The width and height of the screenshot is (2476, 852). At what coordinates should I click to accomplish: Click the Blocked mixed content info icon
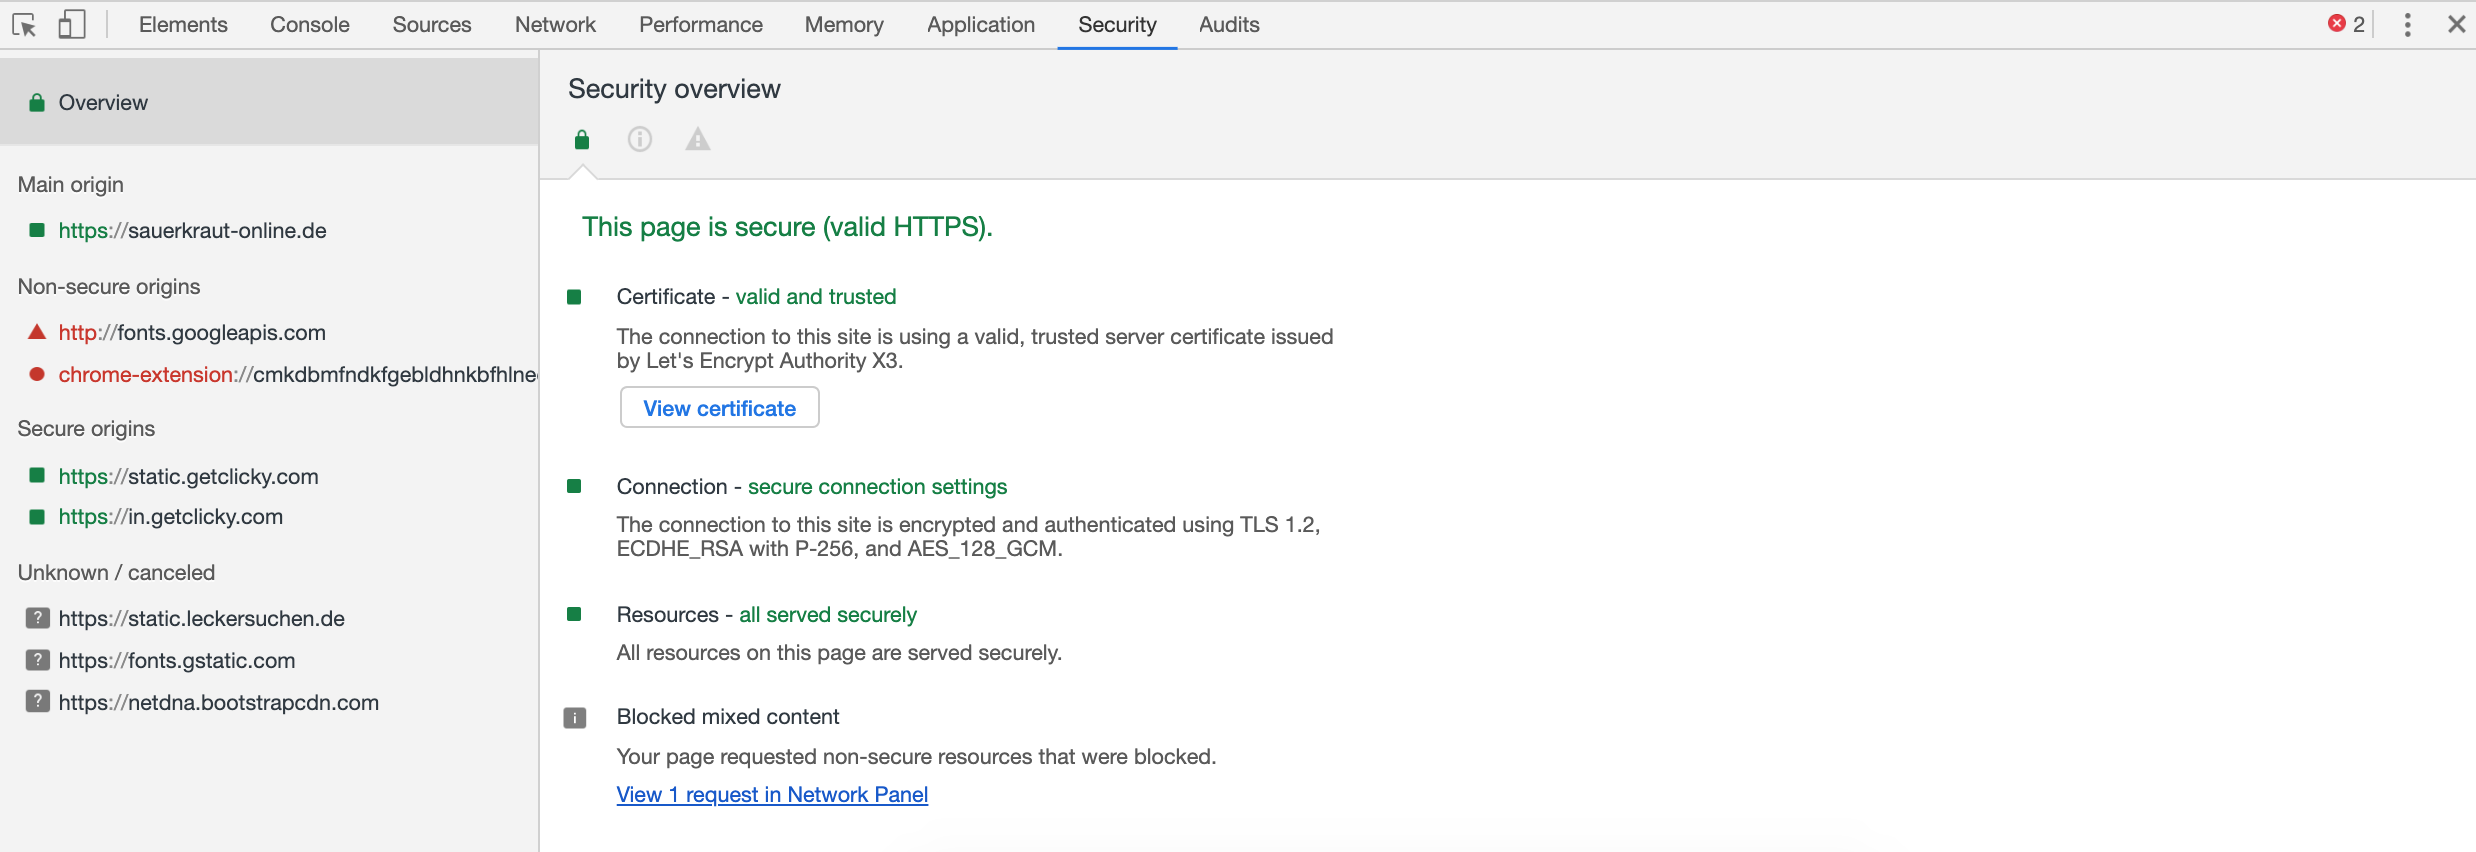pos(575,718)
